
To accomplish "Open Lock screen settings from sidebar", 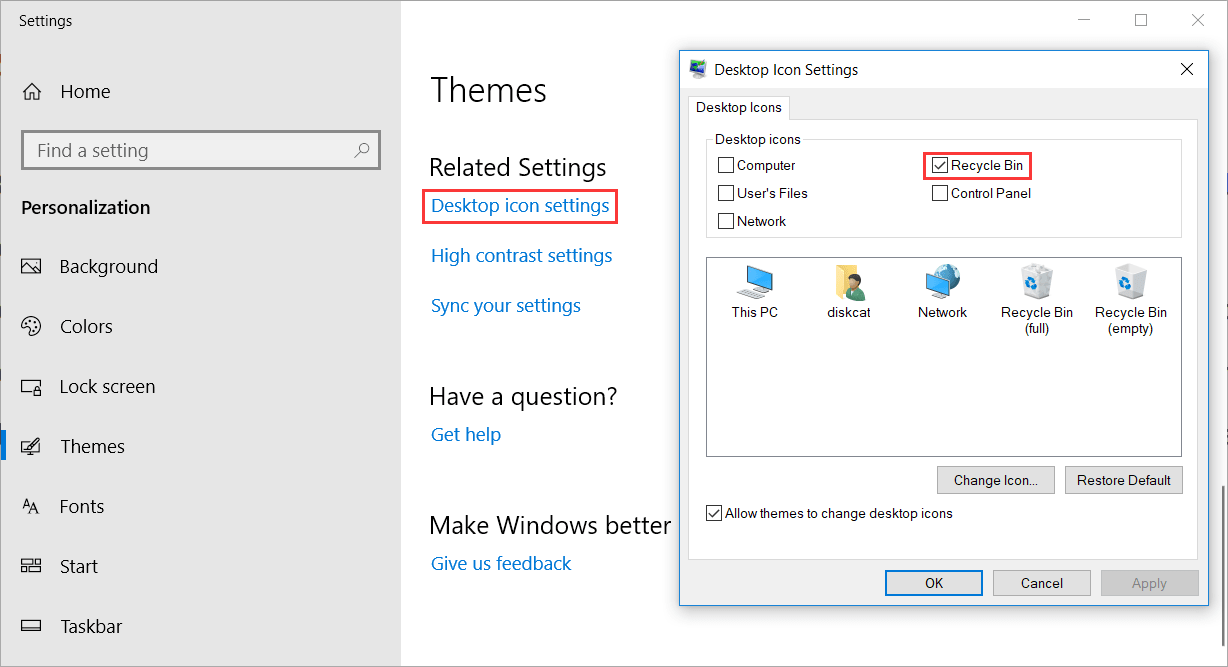I will pyautogui.click(x=107, y=386).
